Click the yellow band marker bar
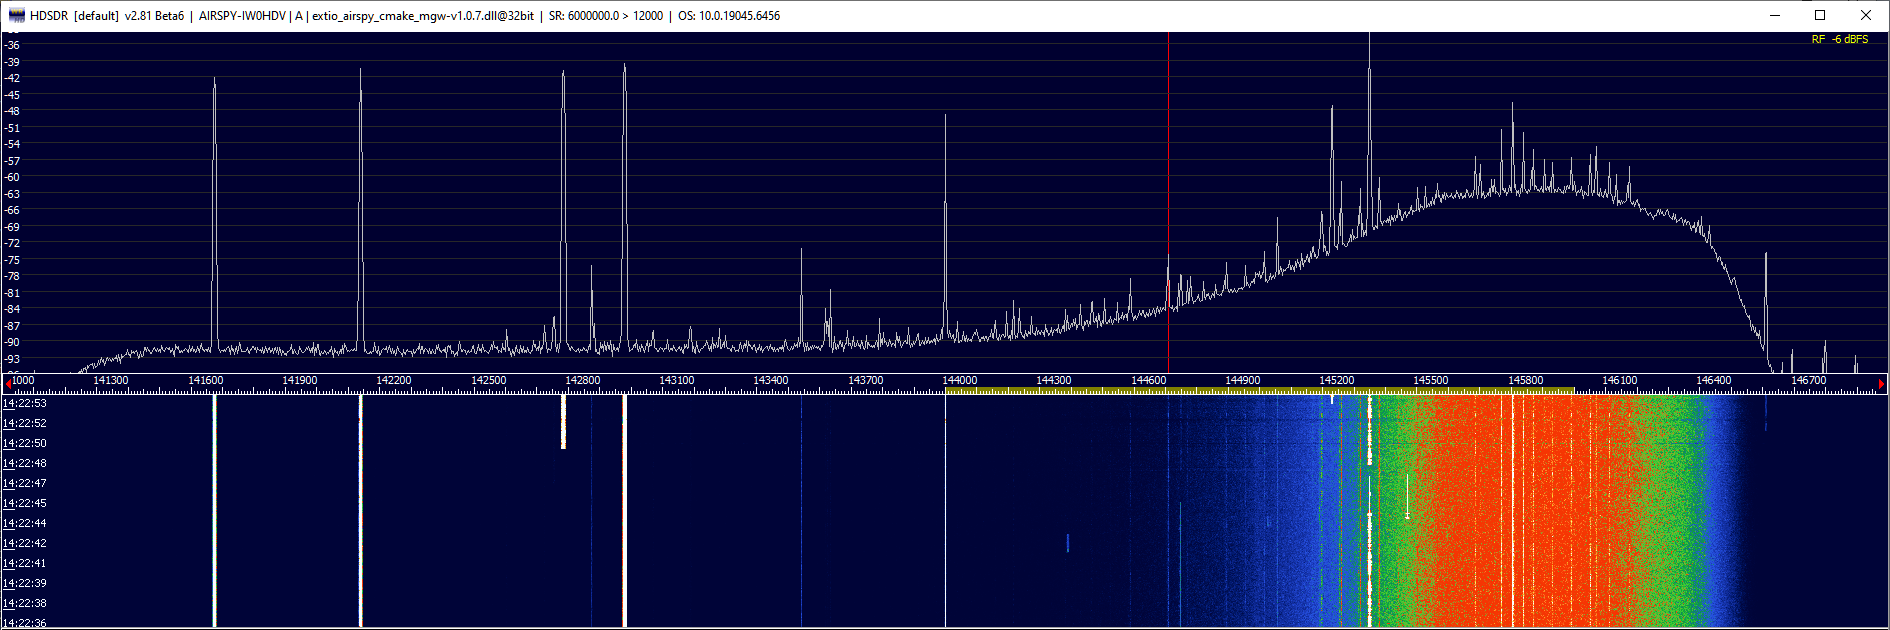Viewport: 1890px width, 630px height. [x=1260, y=391]
